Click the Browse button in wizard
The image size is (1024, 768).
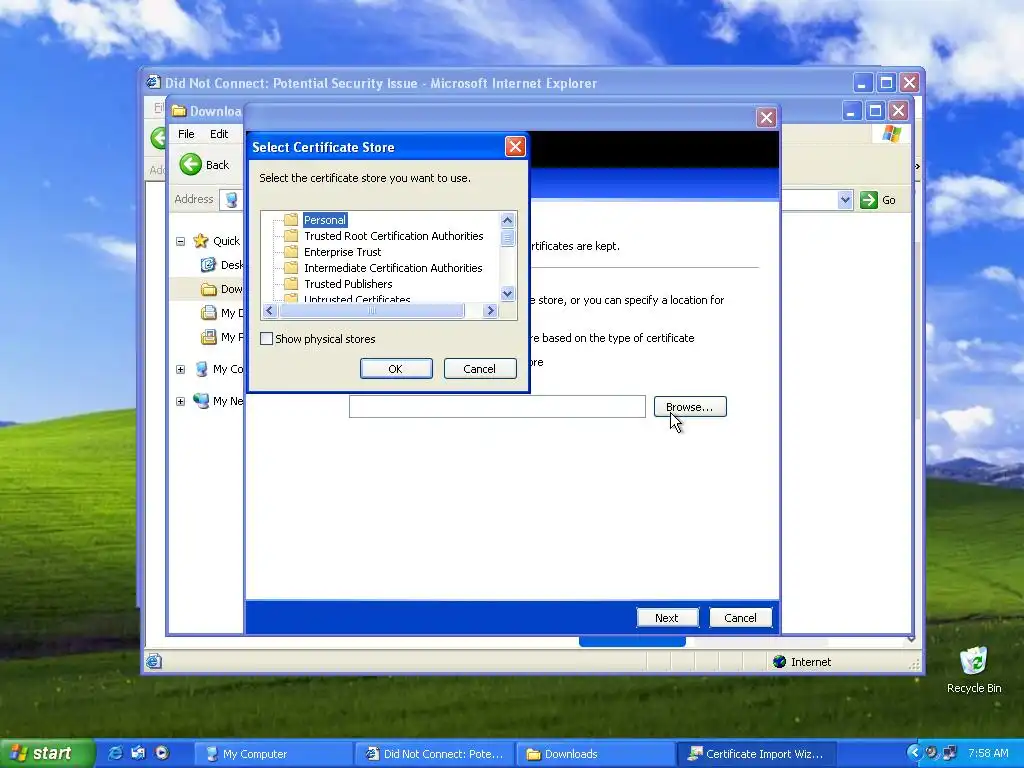pyautogui.click(x=690, y=407)
